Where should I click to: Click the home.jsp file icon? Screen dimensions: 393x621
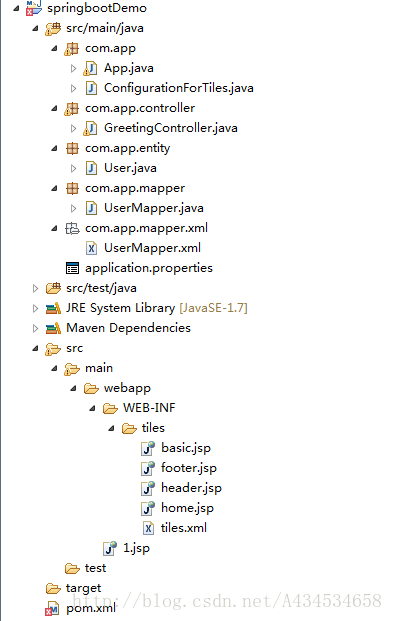148,508
